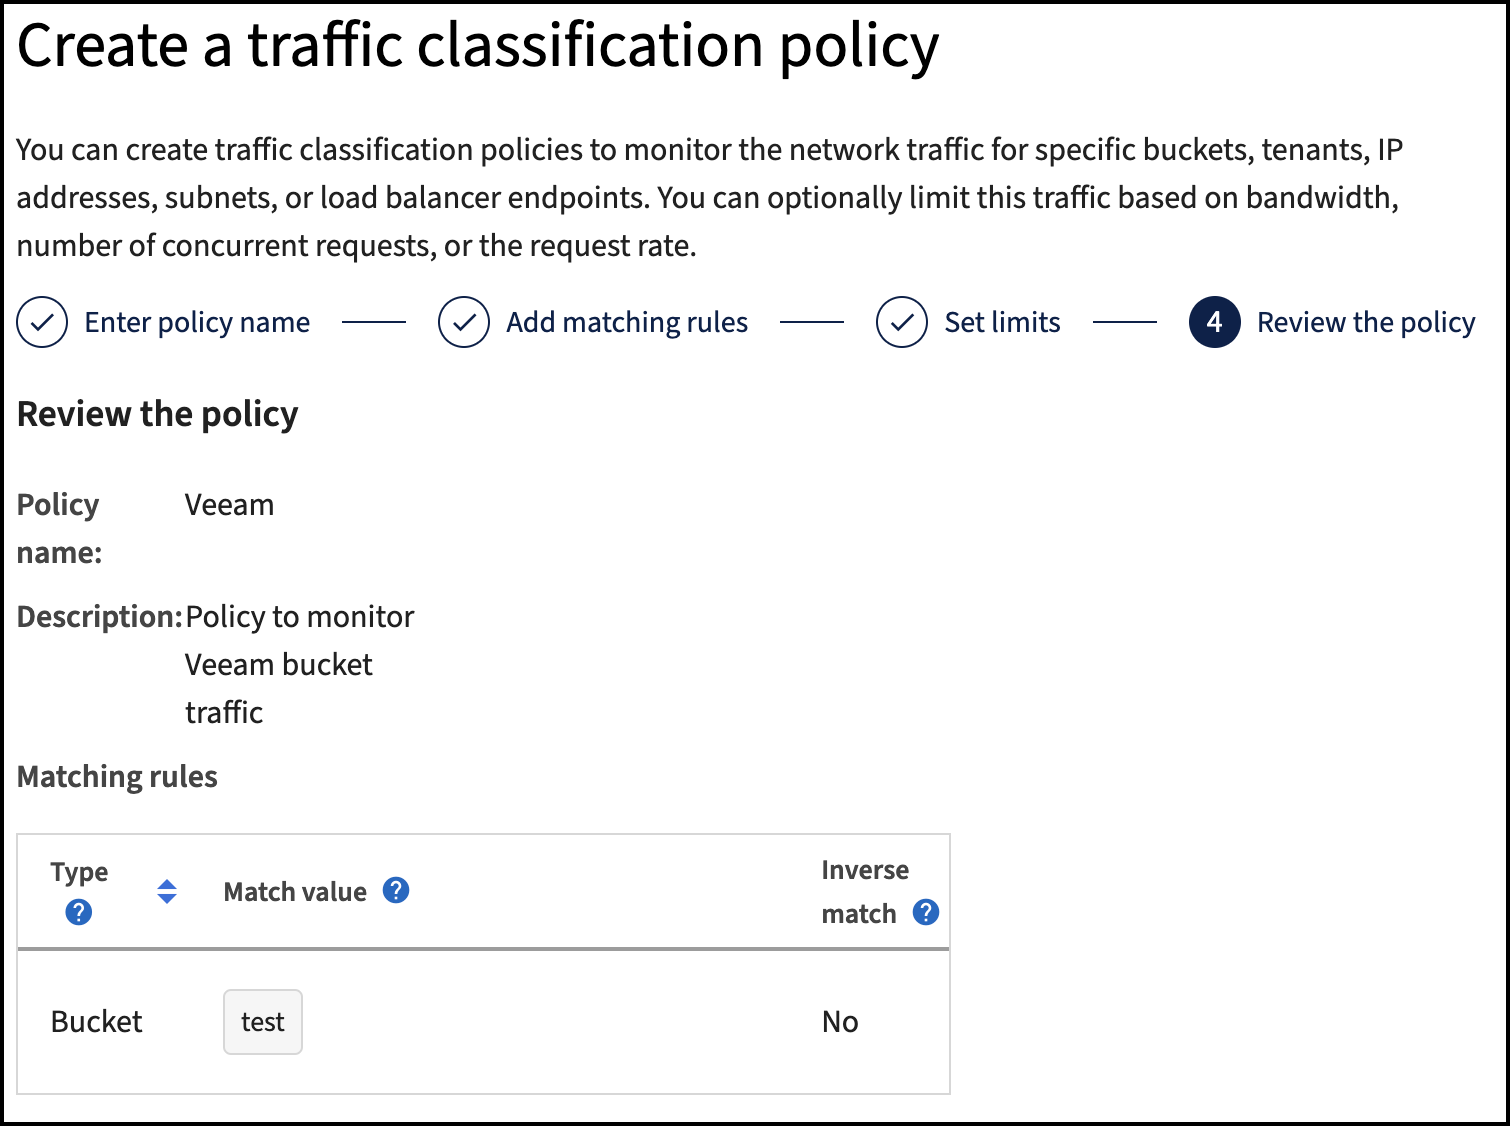Click the Bucket type cell
1510x1126 pixels.
(x=97, y=1022)
